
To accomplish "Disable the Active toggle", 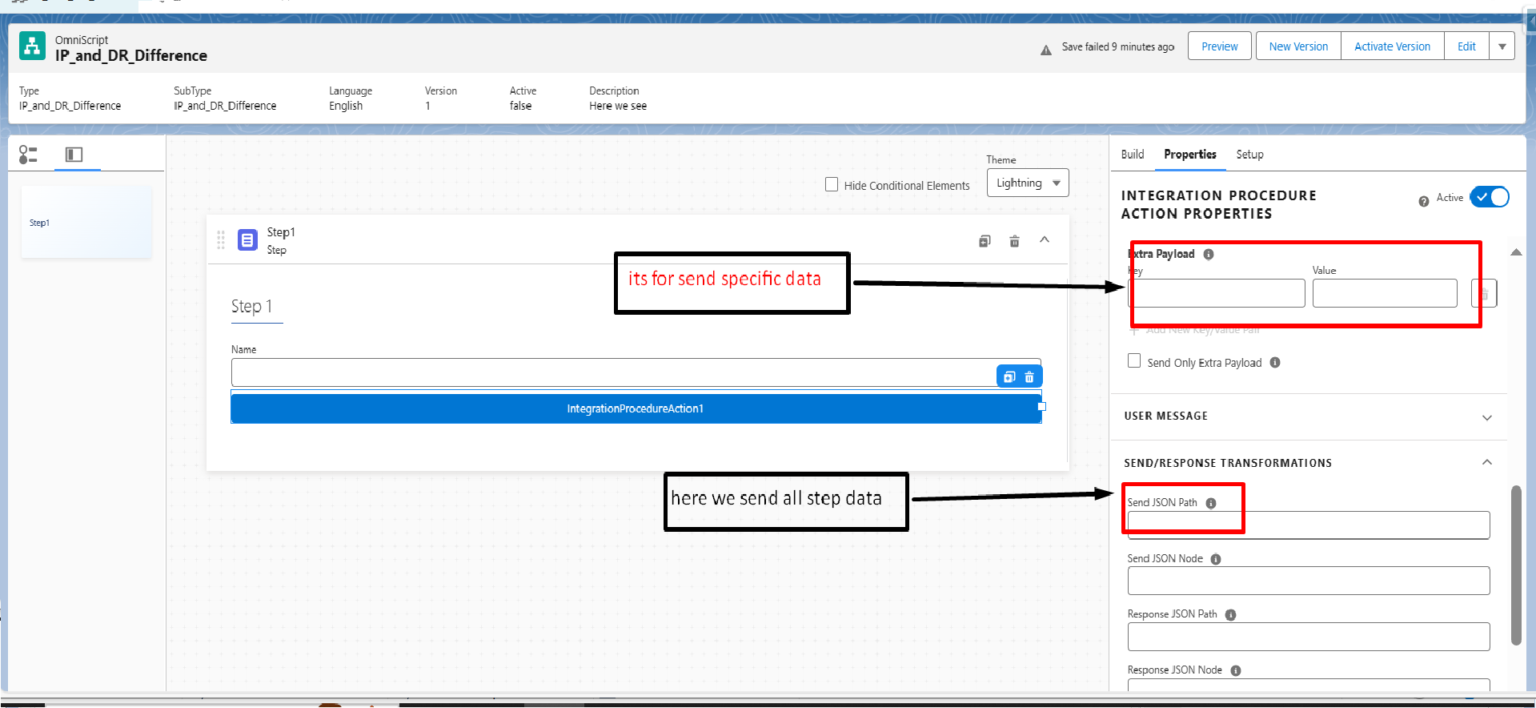I will (x=1490, y=197).
